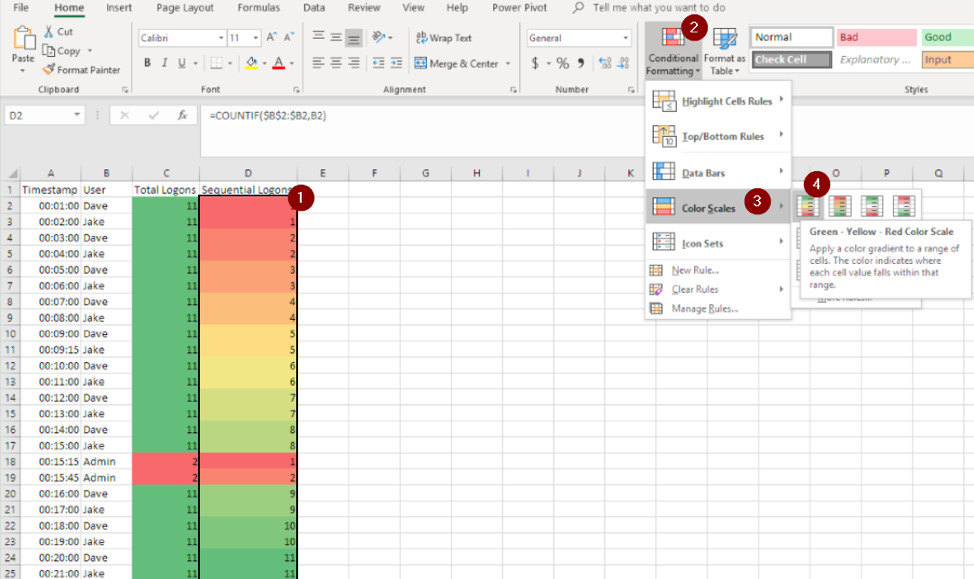
Task: Open the Calibri font name dropdown
Action: [220, 38]
